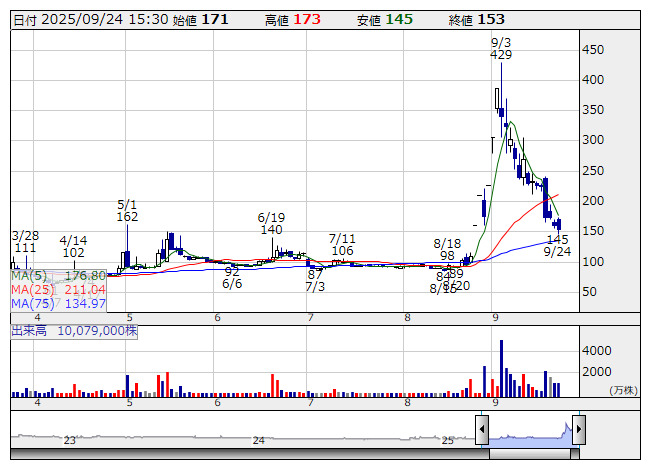This screenshot has height=470, width=653.
Task: Click year 25 marker in the overview strip
Action: (448, 440)
